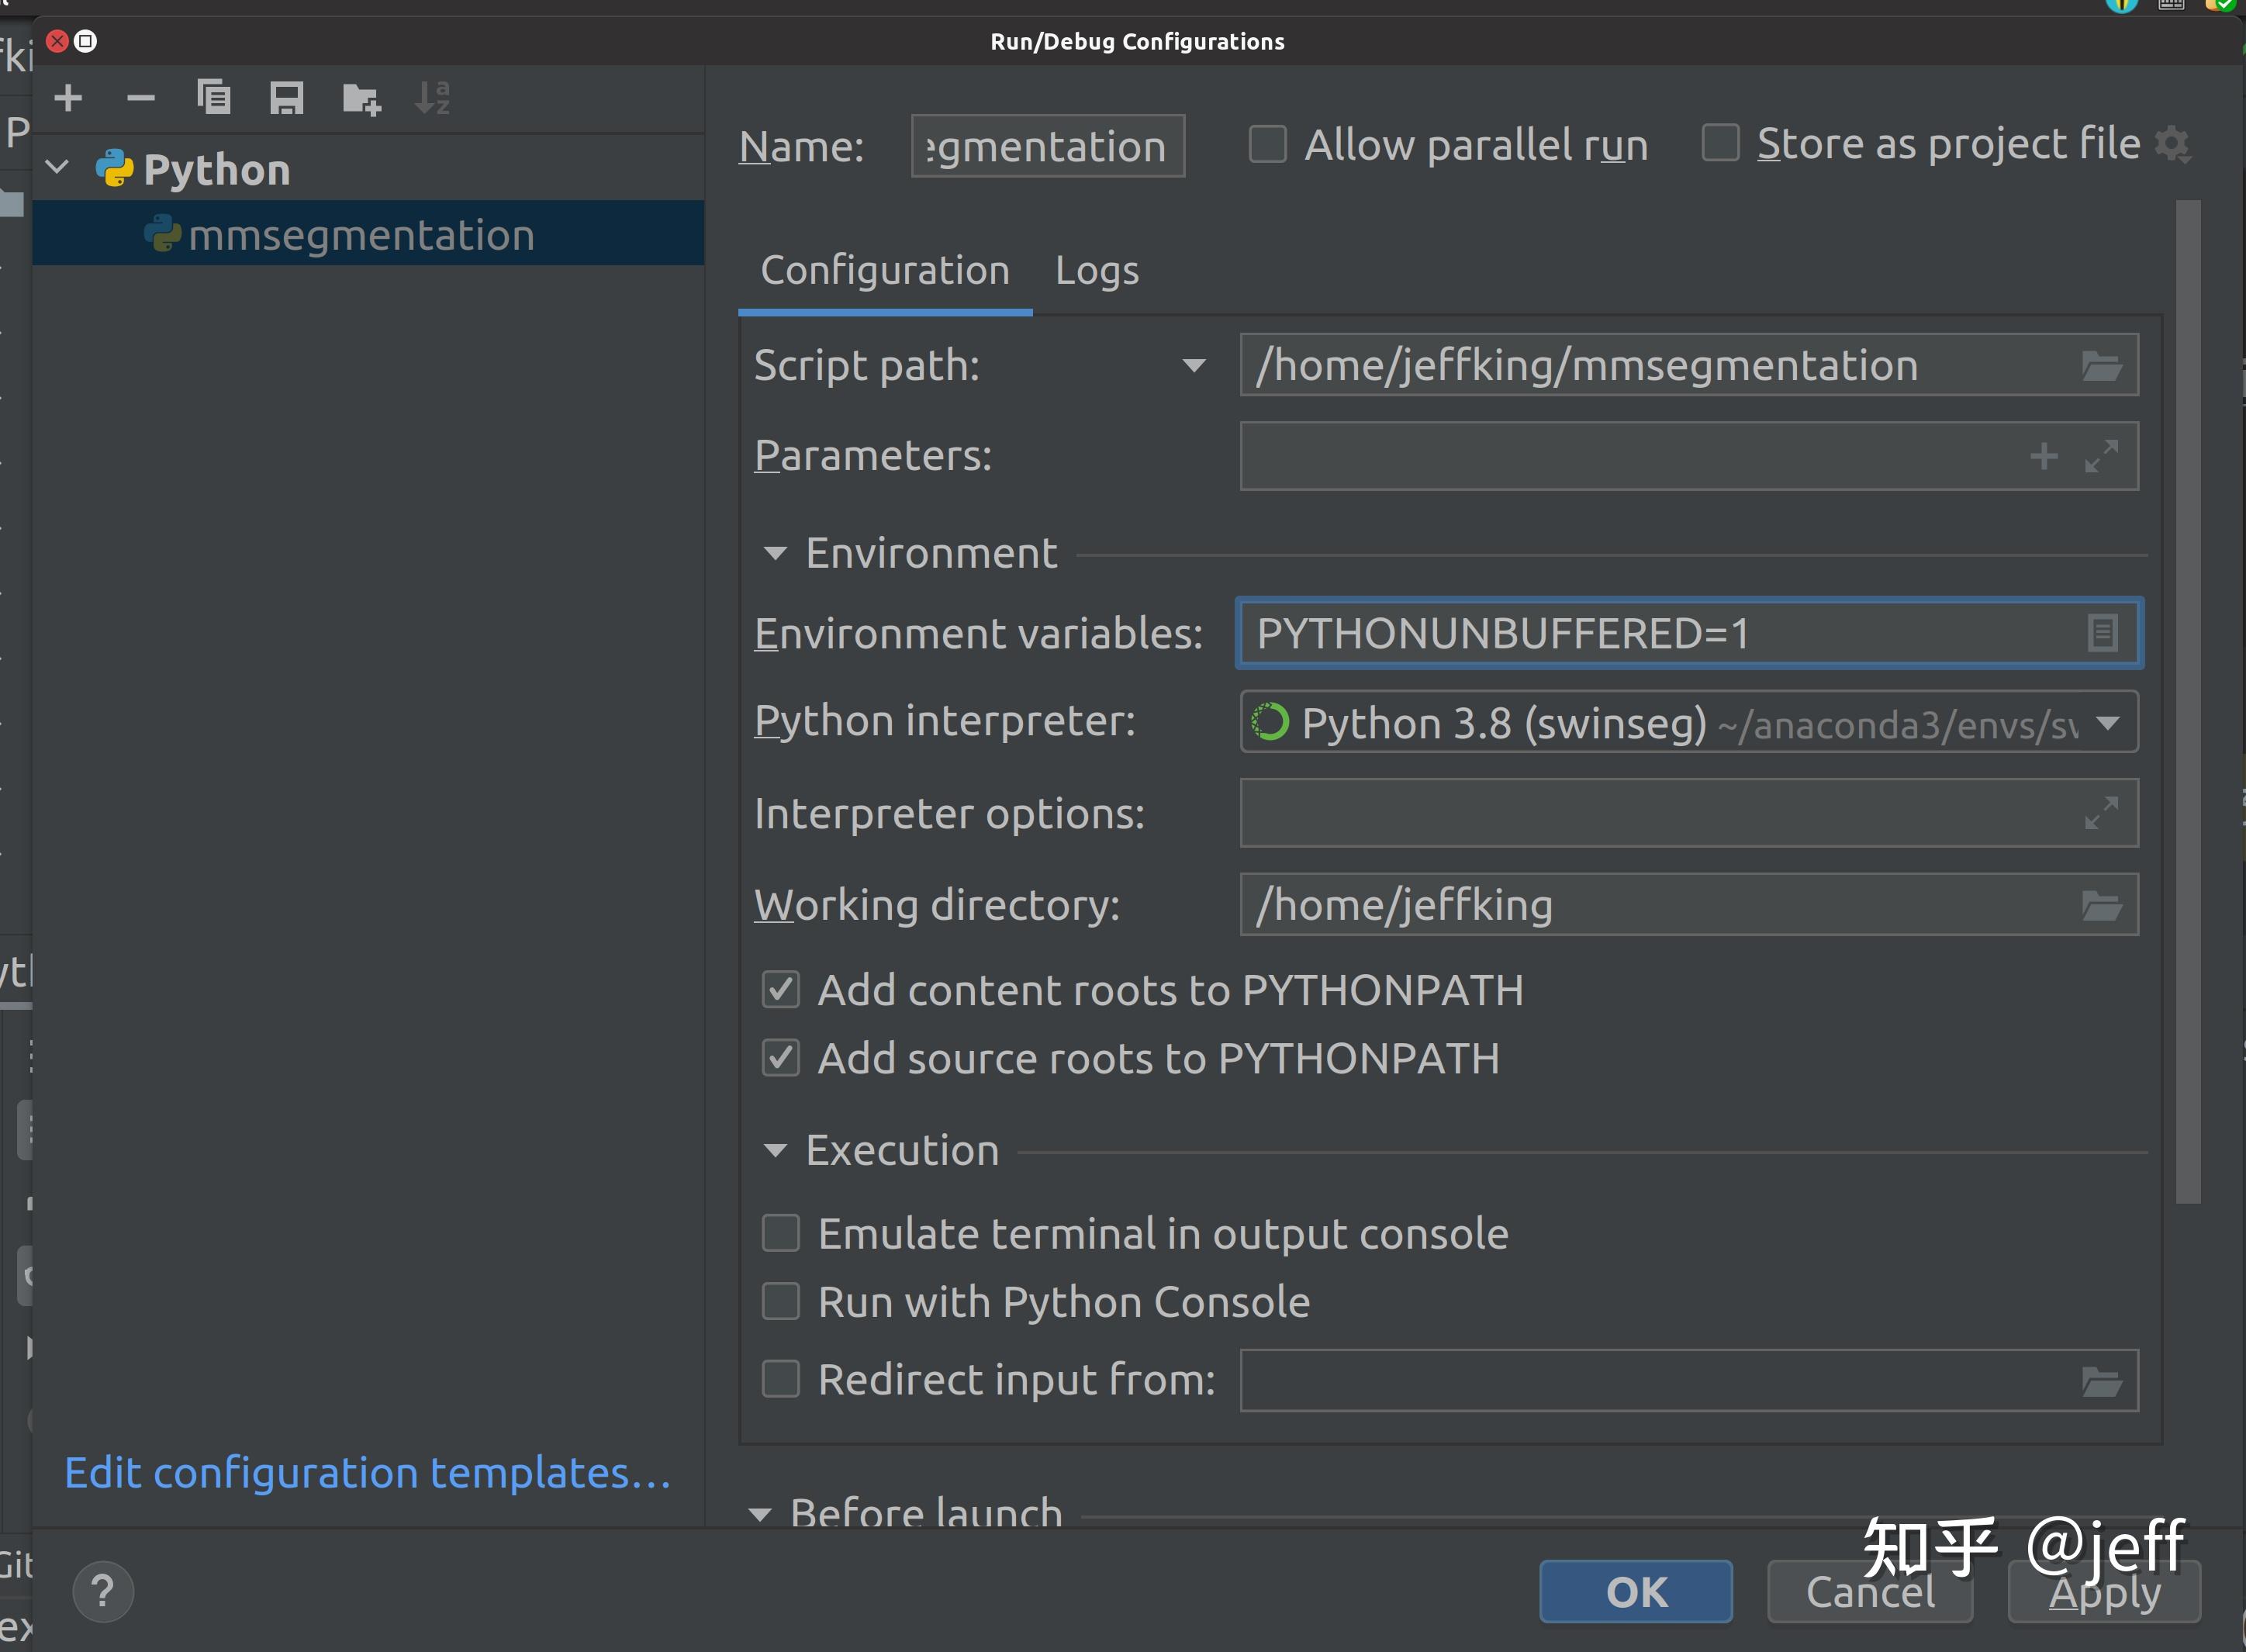Click the OK button

[x=1636, y=1591]
